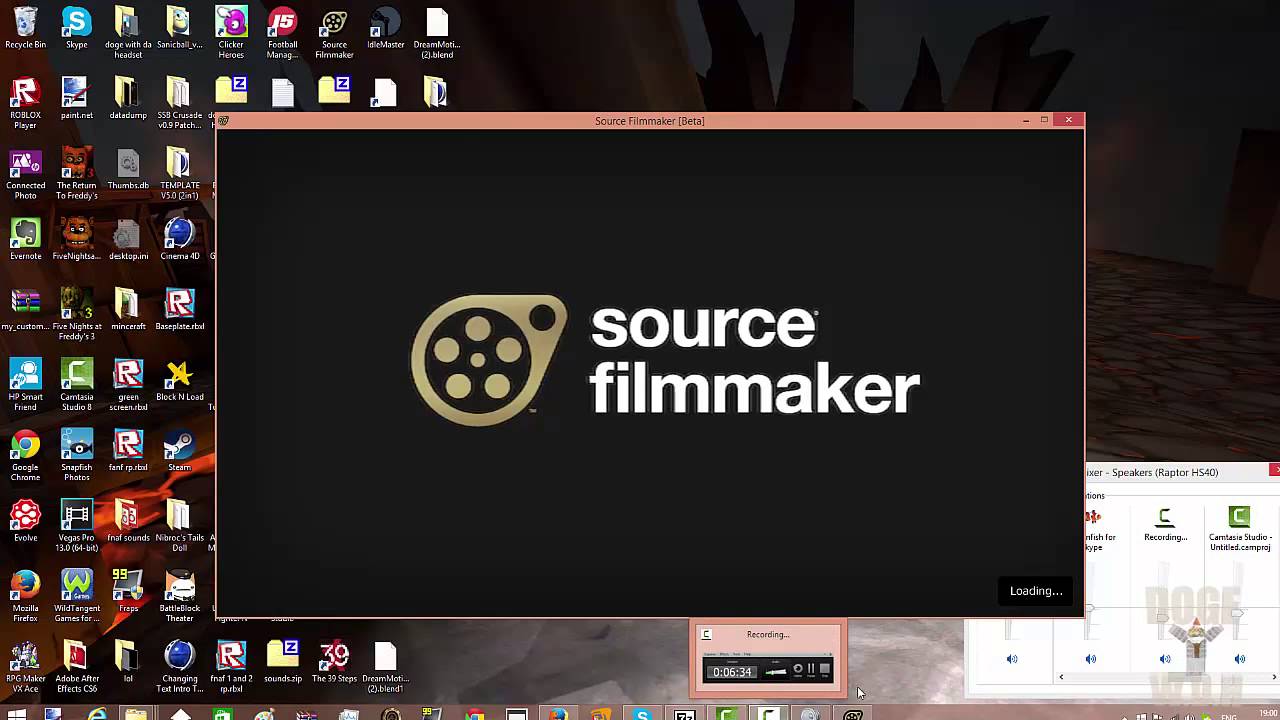Click the Source Filmmaker [Beta] title bar
Viewport: 1280px width, 720px height.
650,121
